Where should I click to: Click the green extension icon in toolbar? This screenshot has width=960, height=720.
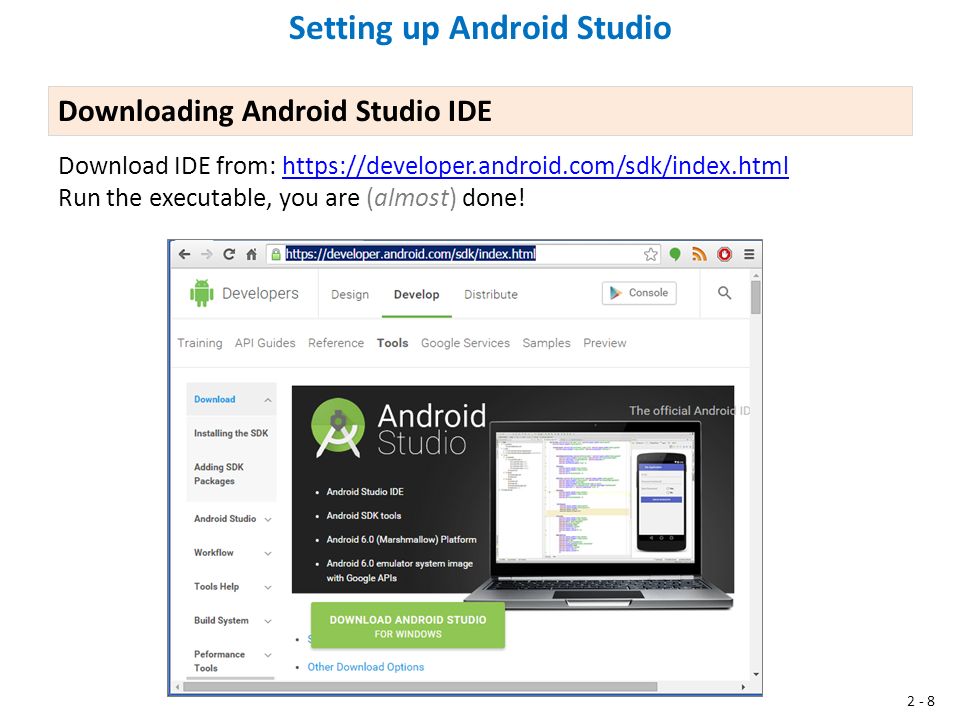point(675,254)
